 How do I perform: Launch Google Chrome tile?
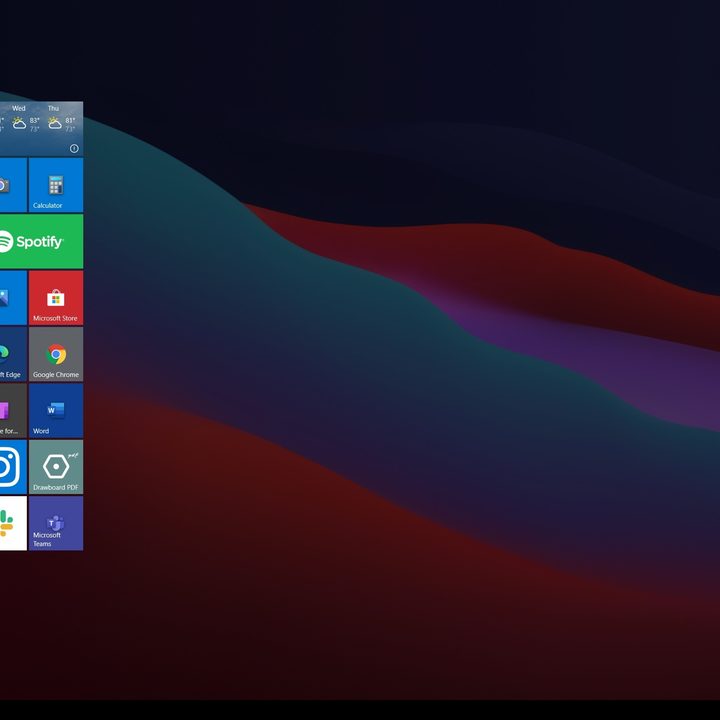point(56,354)
